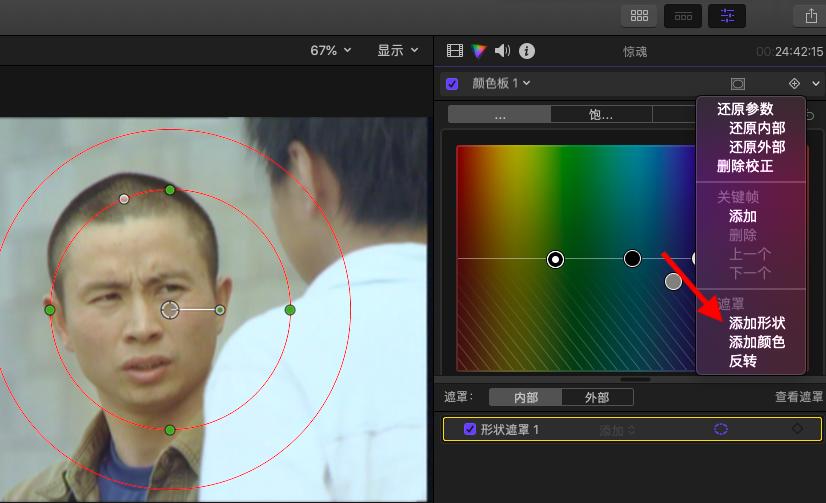The width and height of the screenshot is (826, 503).
Task: Choose 添加形状 mask menu item
Action: (757, 323)
